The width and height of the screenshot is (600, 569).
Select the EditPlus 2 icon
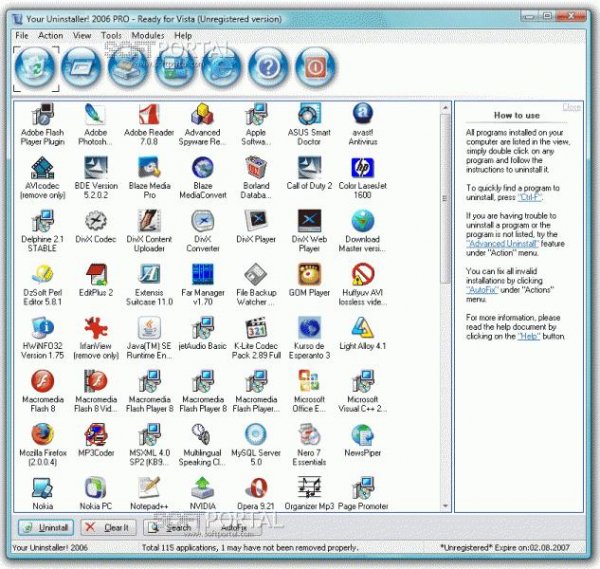click(95, 274)
